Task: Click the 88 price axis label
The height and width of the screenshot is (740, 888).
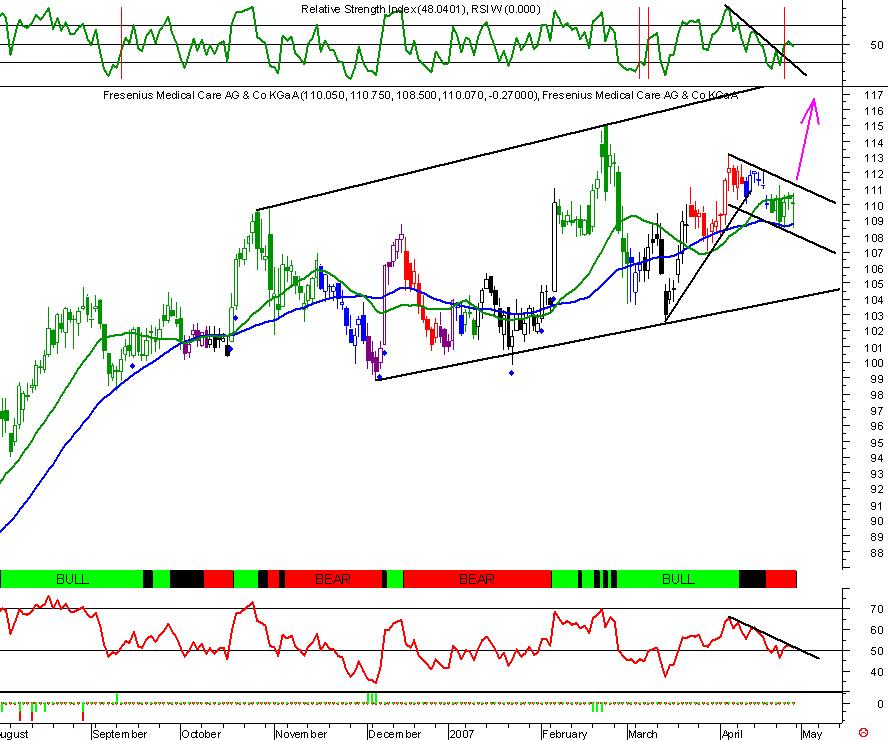Action: coord(877,553)
